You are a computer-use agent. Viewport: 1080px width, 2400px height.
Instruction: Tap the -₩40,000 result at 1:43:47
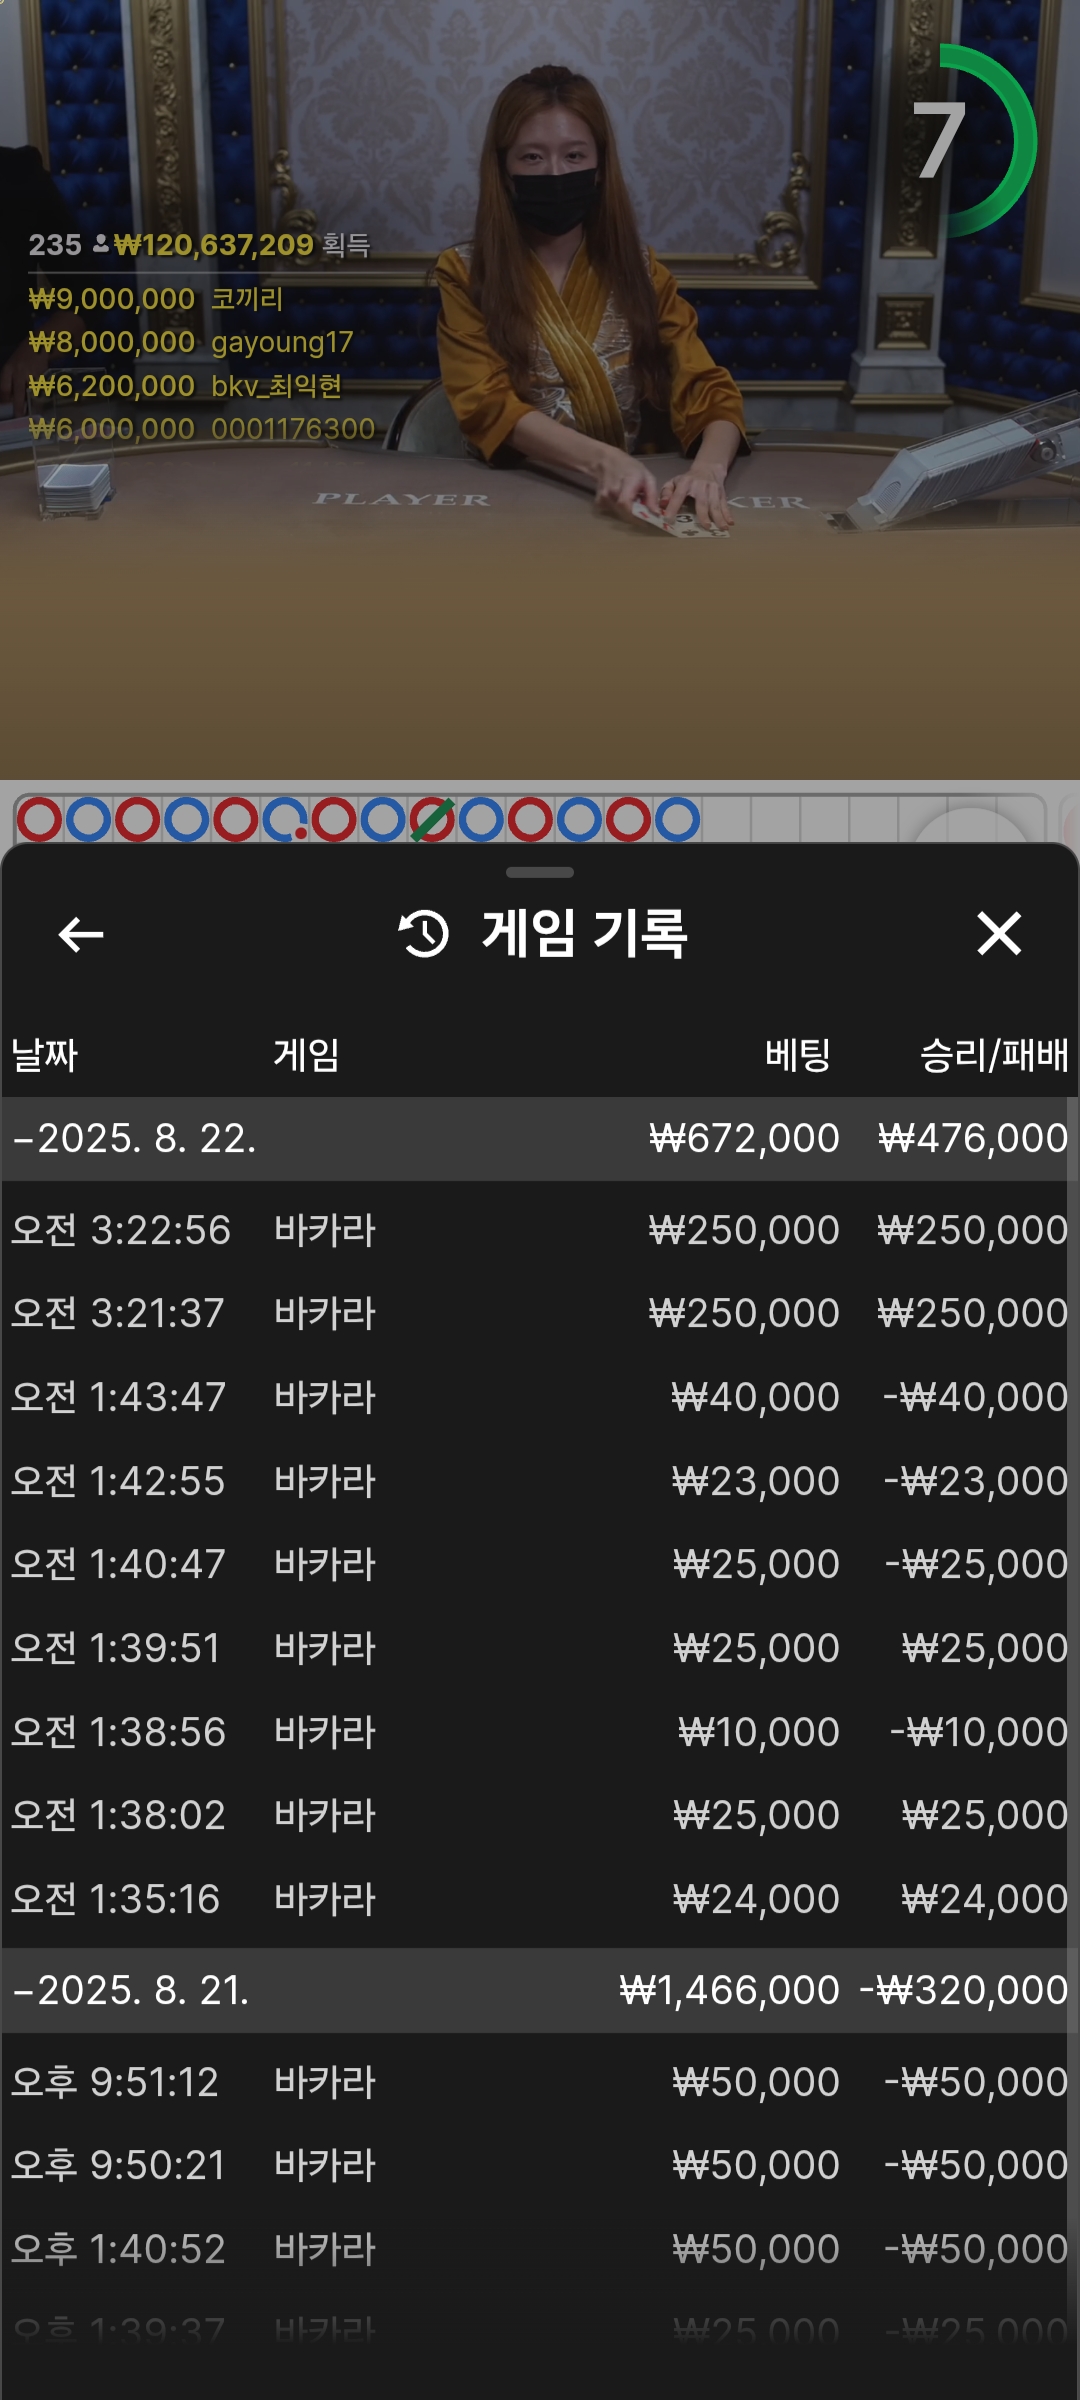coord(976,1397)
